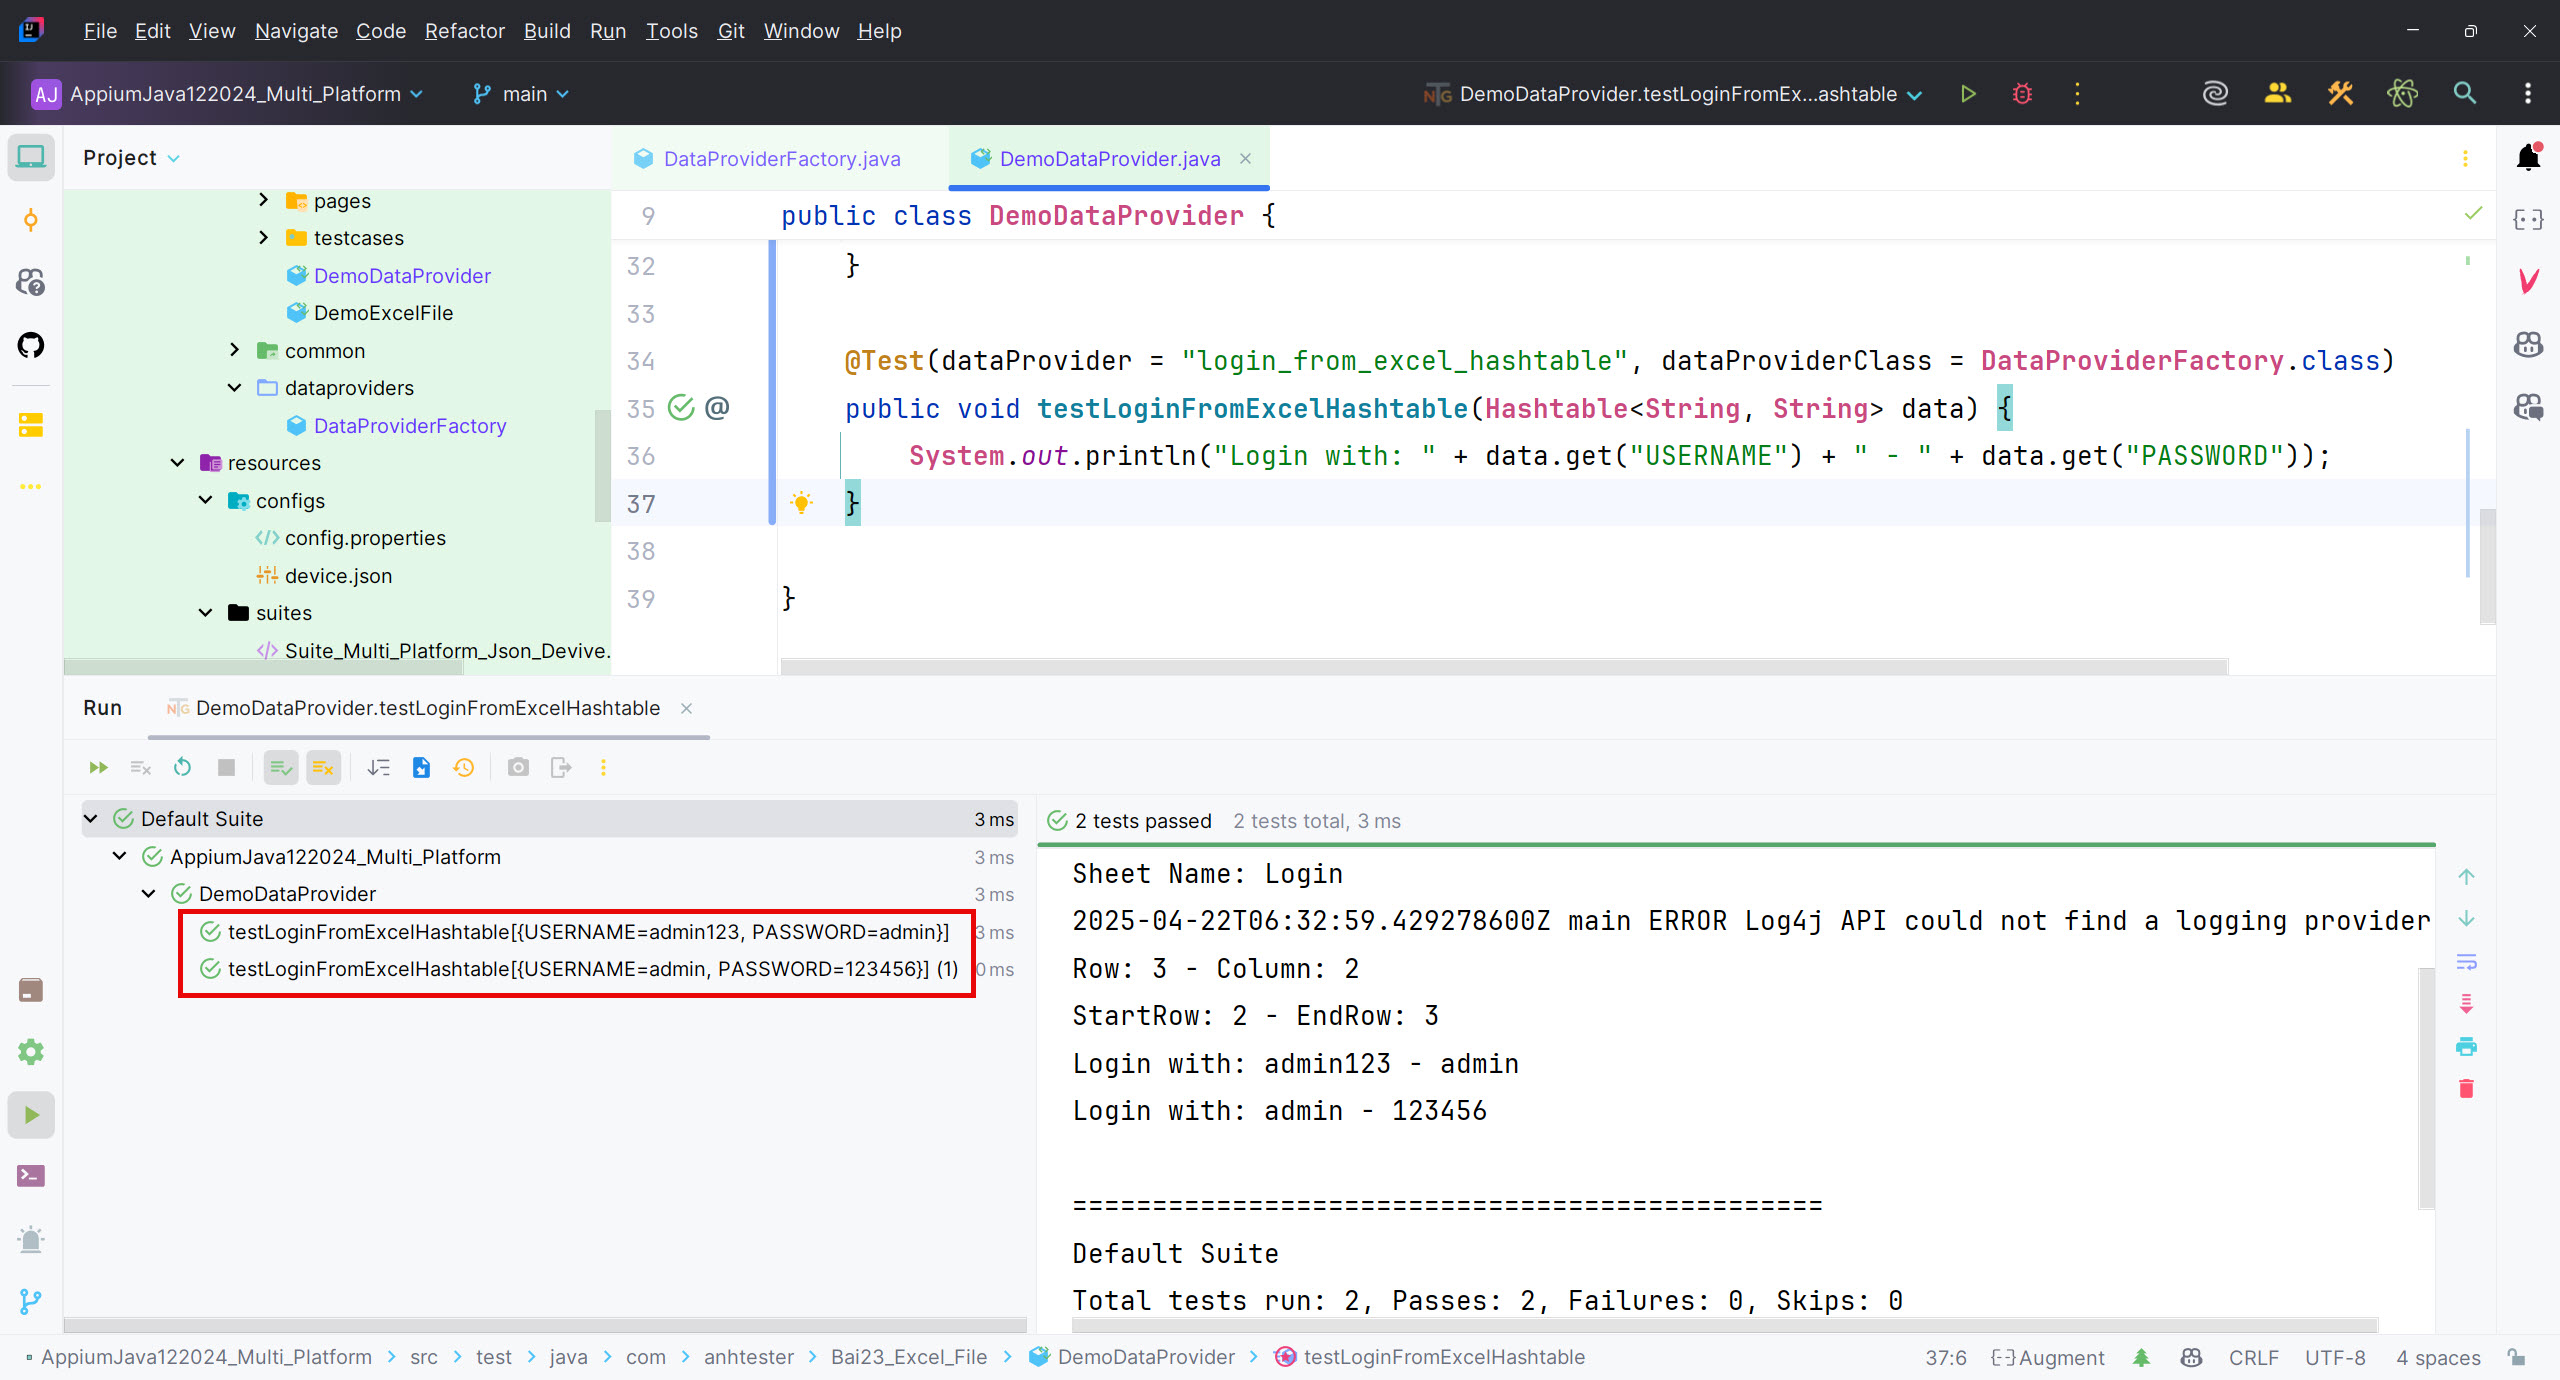Click editor horizontal scrollbar
Viewport: 2560px width, 1380px height.
1504,666
